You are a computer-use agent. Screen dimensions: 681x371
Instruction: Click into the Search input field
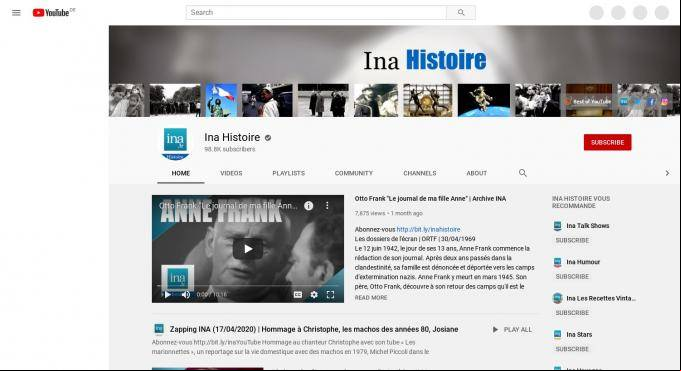tap(316, 13)
